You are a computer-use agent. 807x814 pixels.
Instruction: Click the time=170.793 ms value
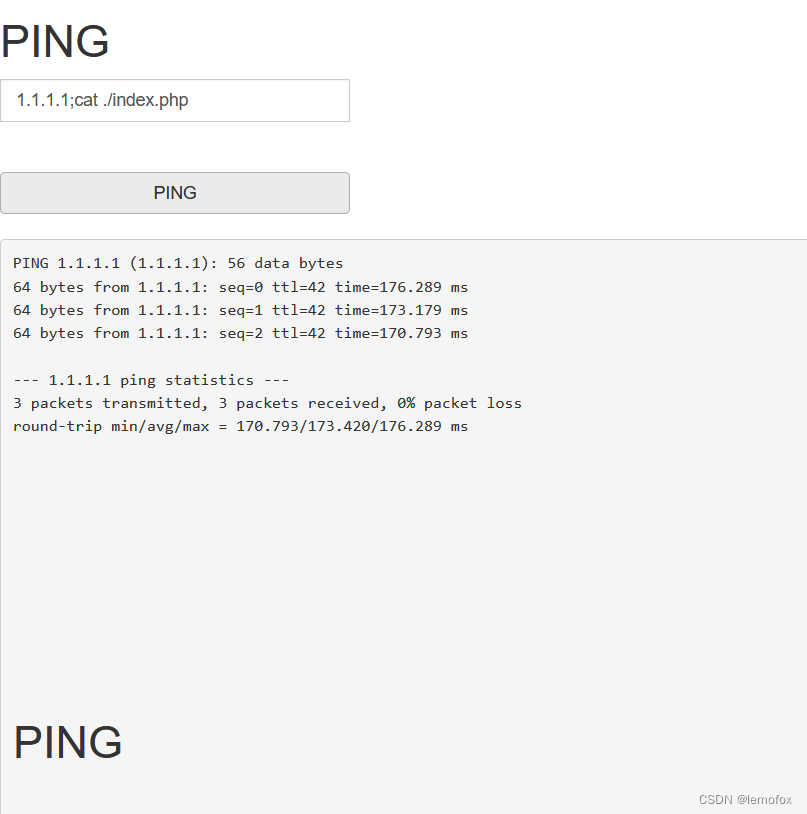pyautogui.click(x=401, y=333)
